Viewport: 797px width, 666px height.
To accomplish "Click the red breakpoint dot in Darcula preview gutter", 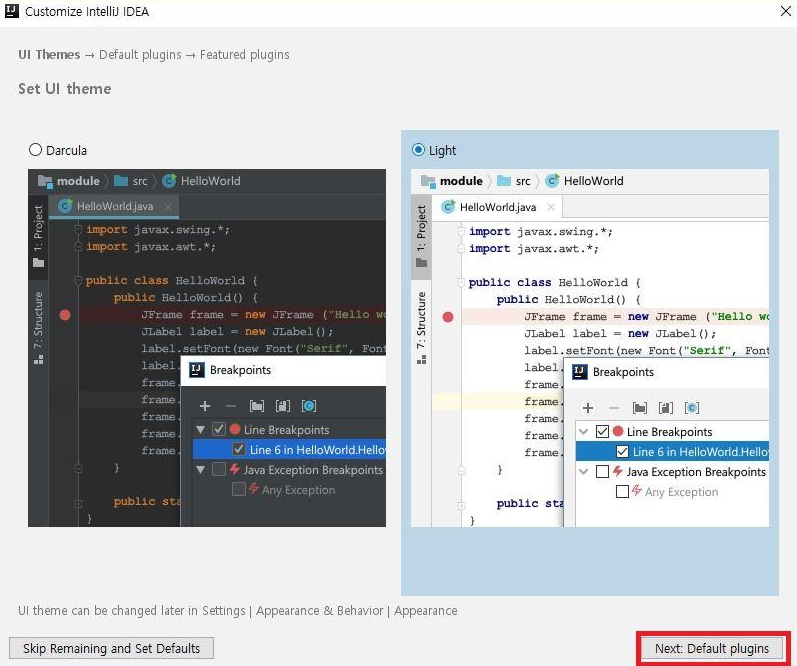I will tap(65, 315).
